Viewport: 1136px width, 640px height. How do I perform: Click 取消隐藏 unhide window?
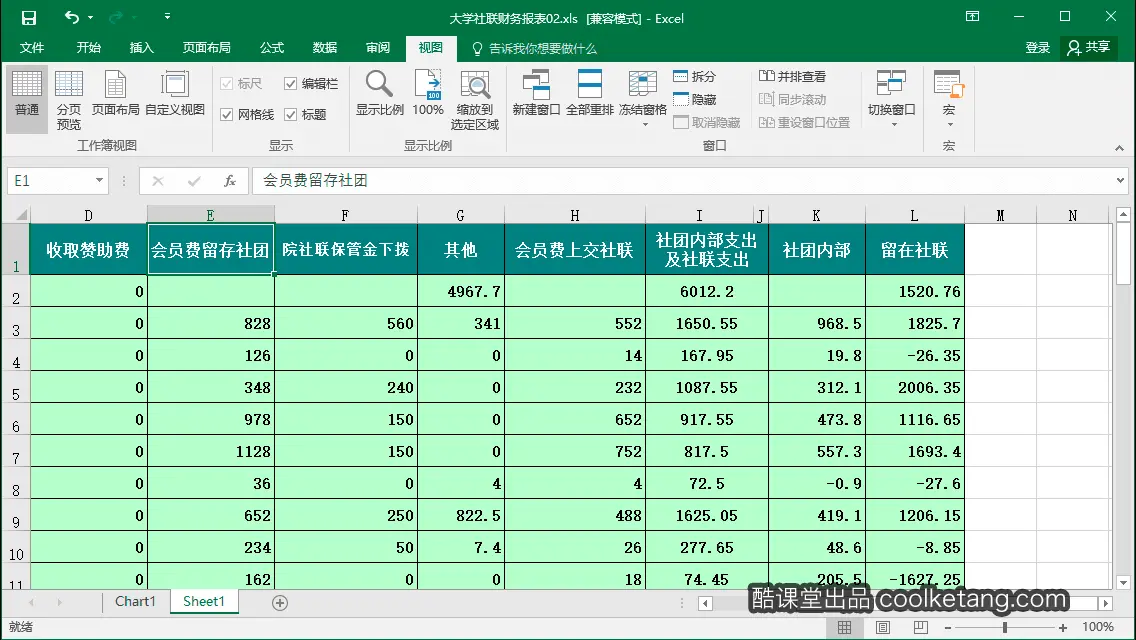(x=706, y=122)
